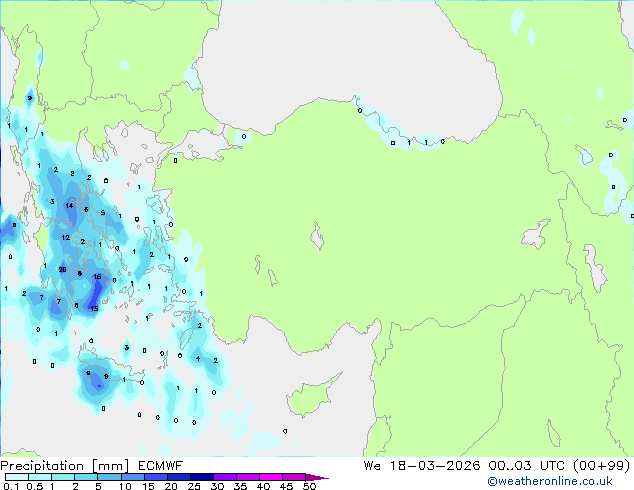Click the legend scale label '25'
The width and height of the screenshot is (634, 490).
pos(194,486)
